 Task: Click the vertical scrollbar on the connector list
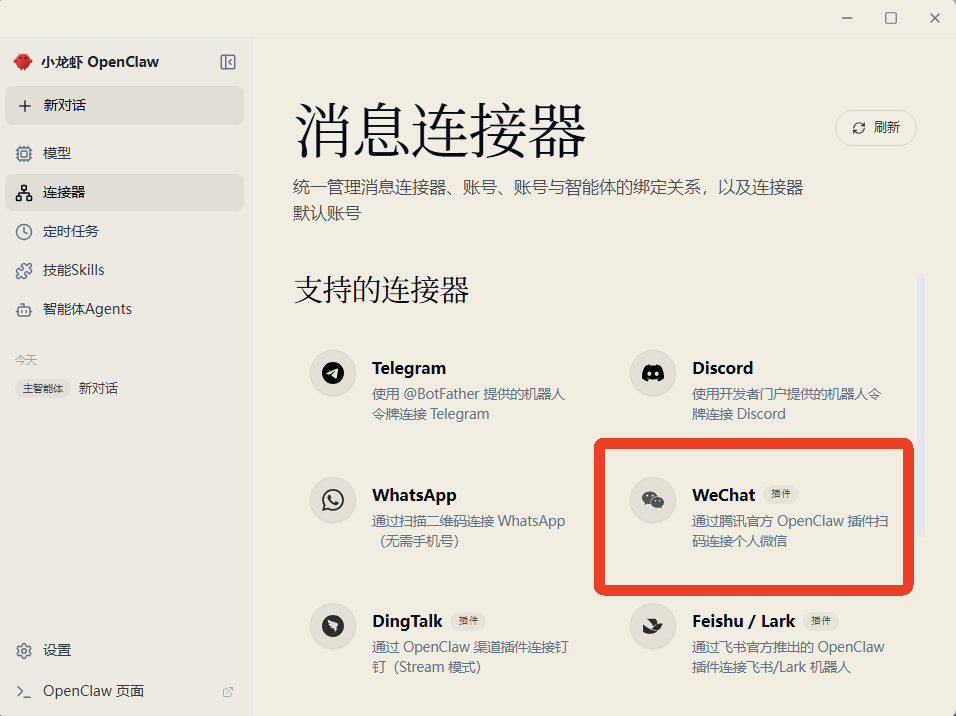tap(921, 400)
